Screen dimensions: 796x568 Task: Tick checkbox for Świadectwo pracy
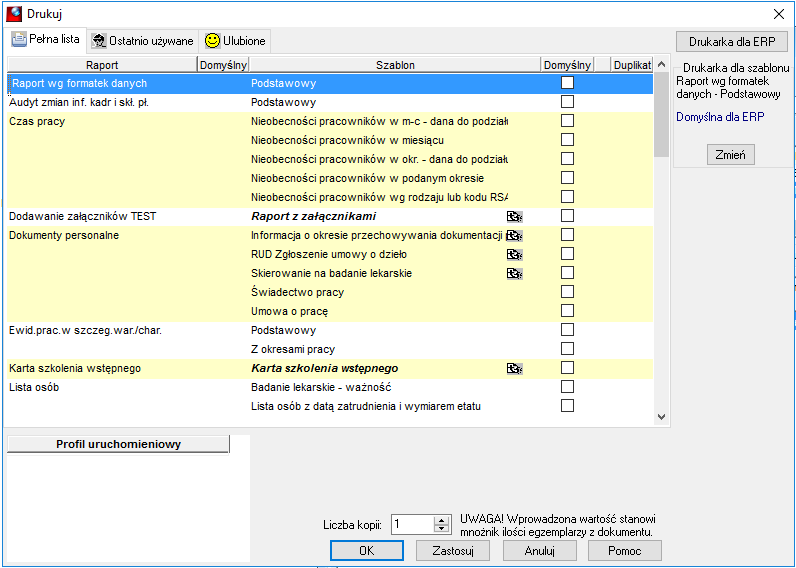(567, 292)
